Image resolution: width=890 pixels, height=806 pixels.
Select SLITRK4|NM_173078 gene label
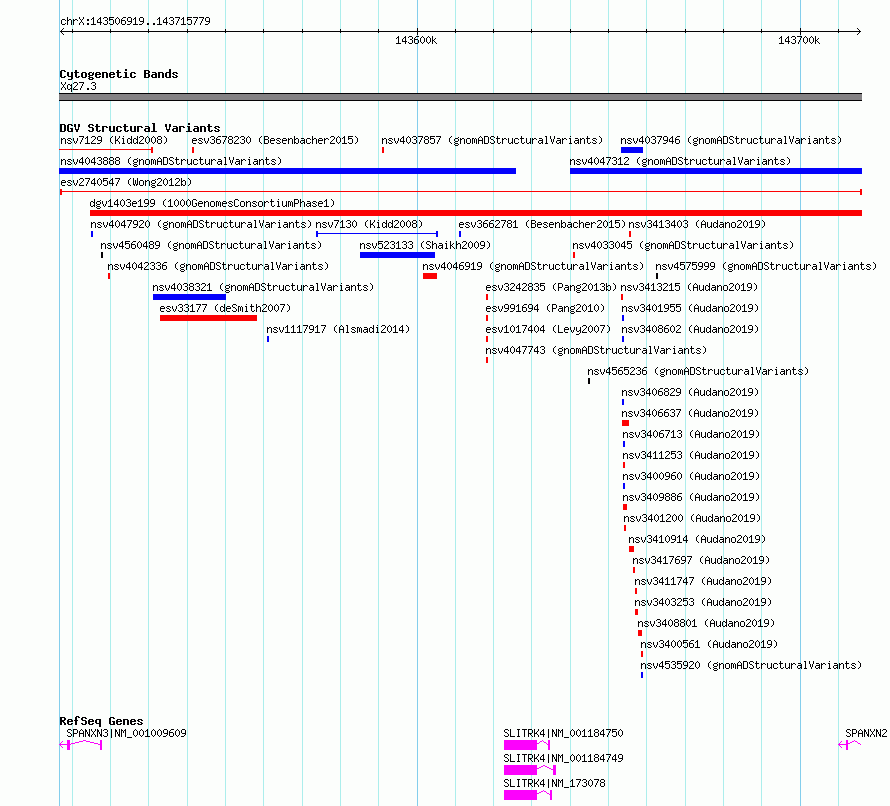[554, 783]
